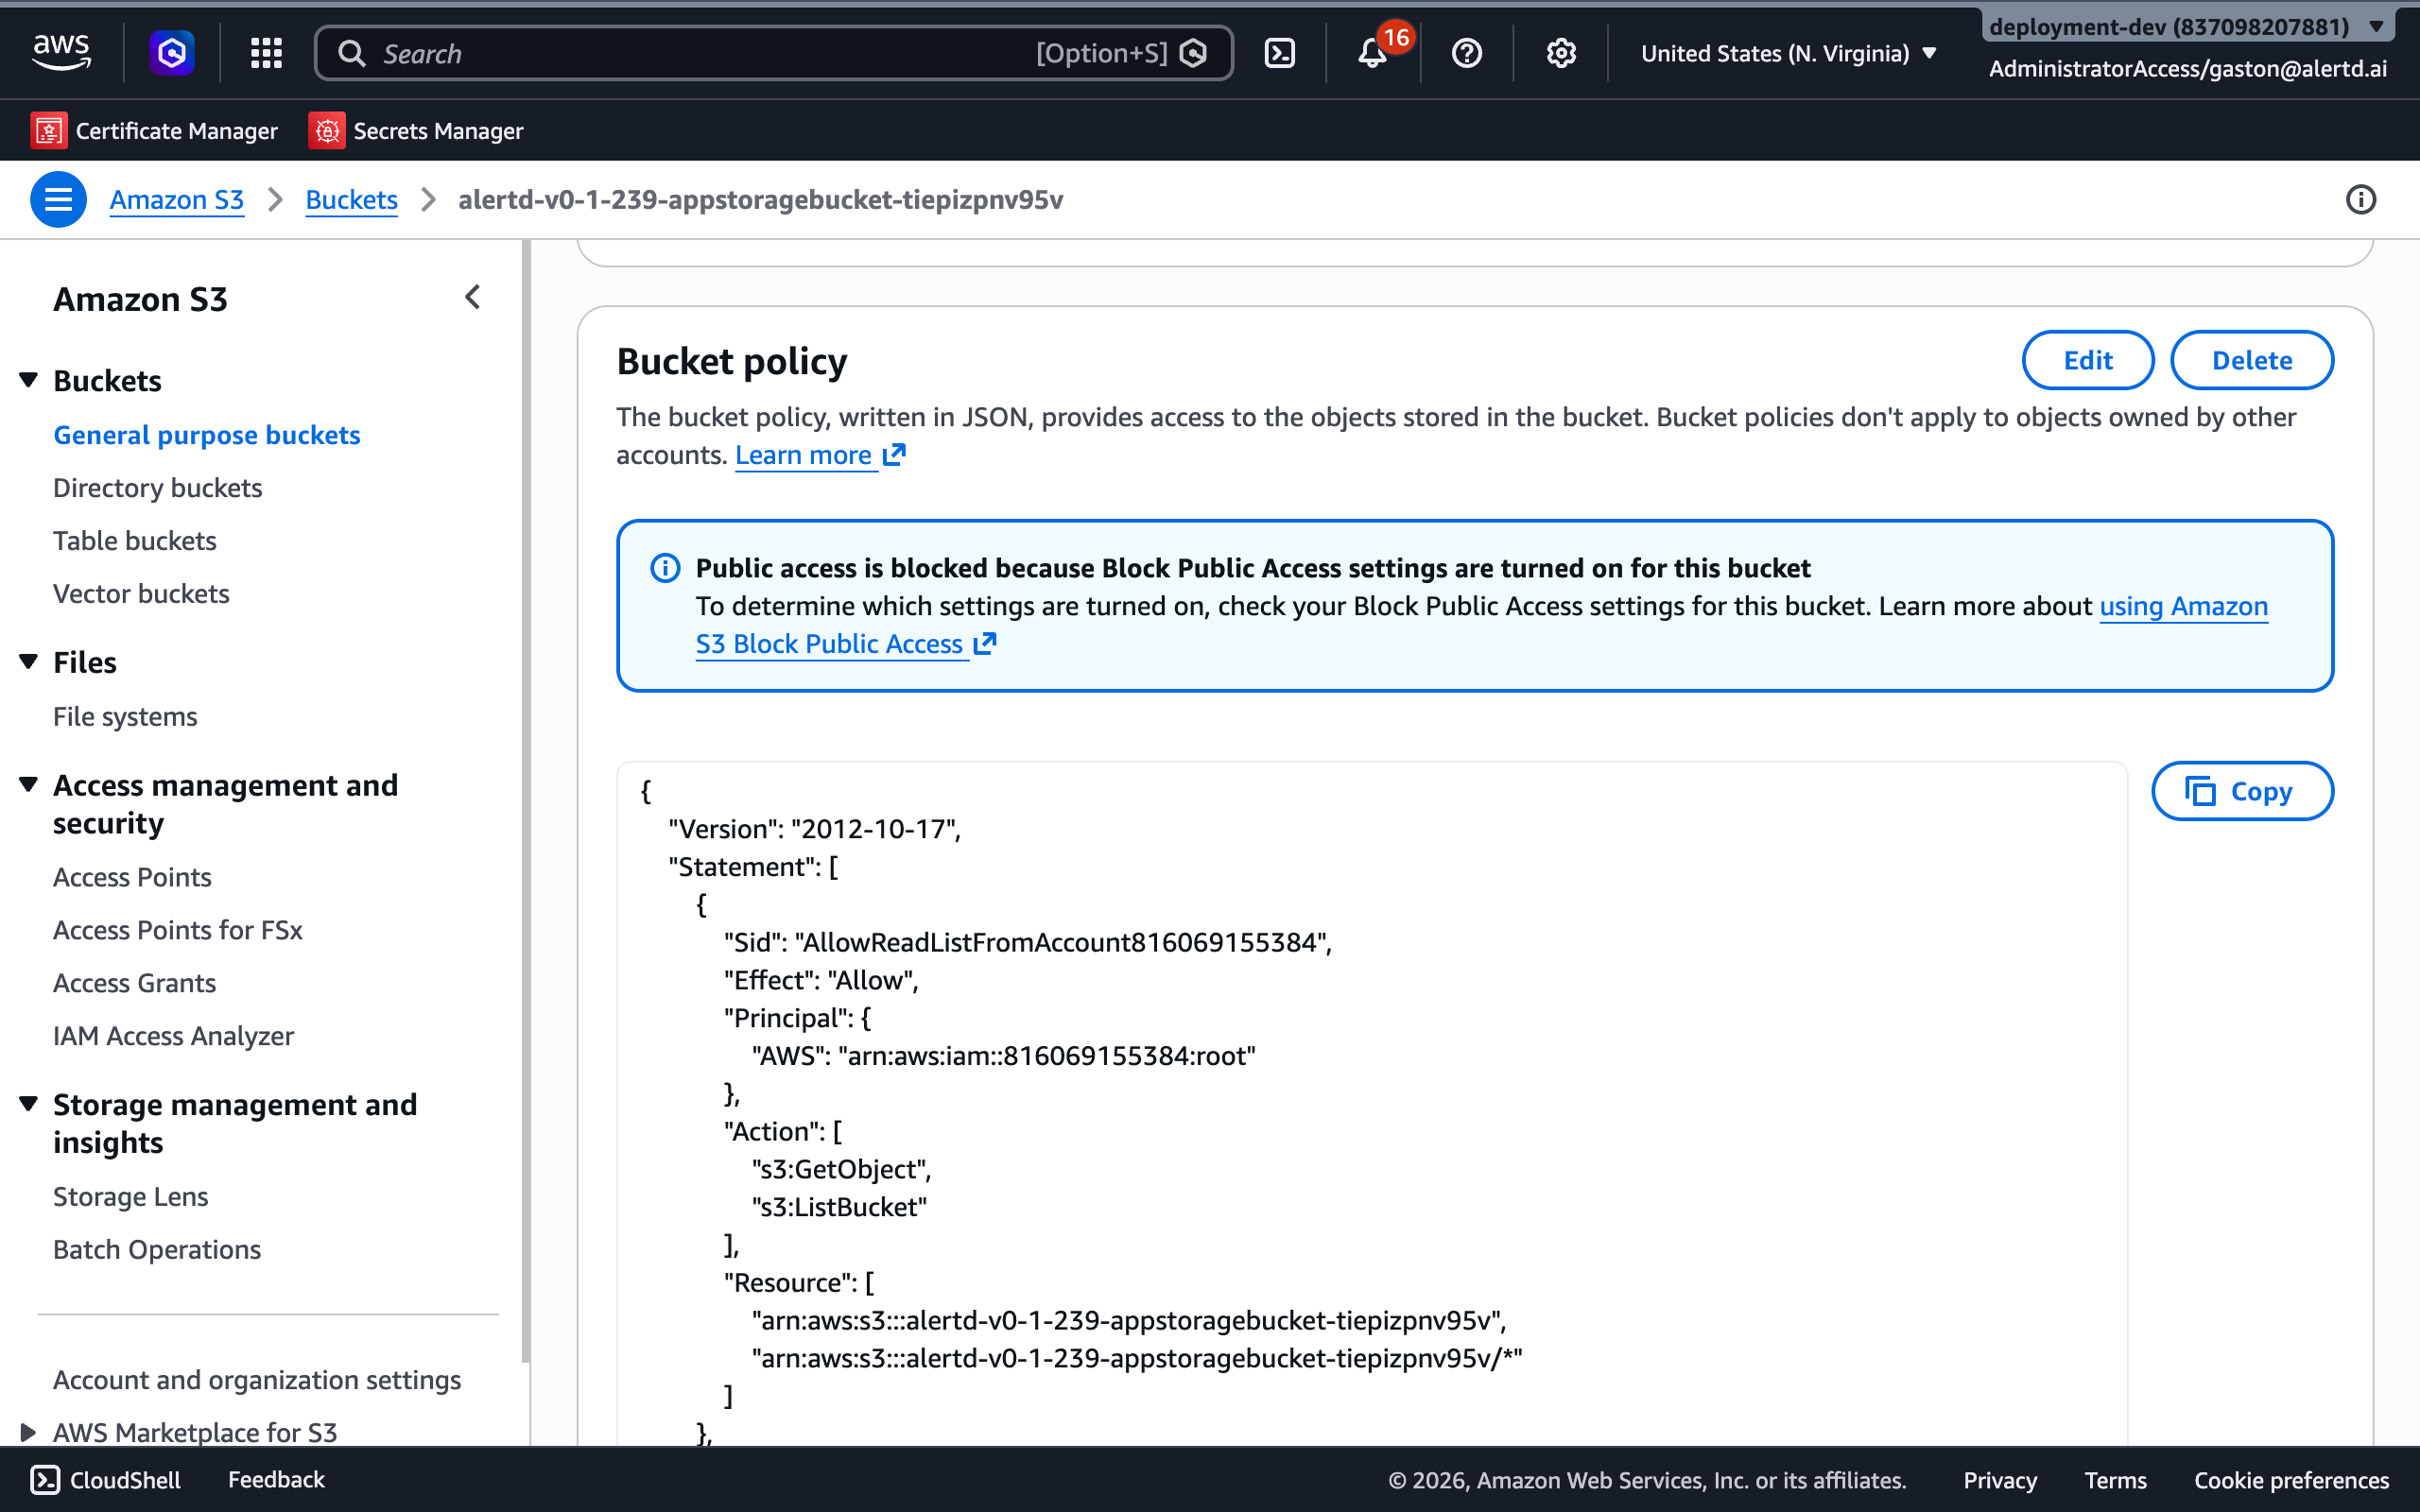The width and height of the screenshot is (2420, 1512).
Task: Collapse Access management and security section
Action: 29,785
